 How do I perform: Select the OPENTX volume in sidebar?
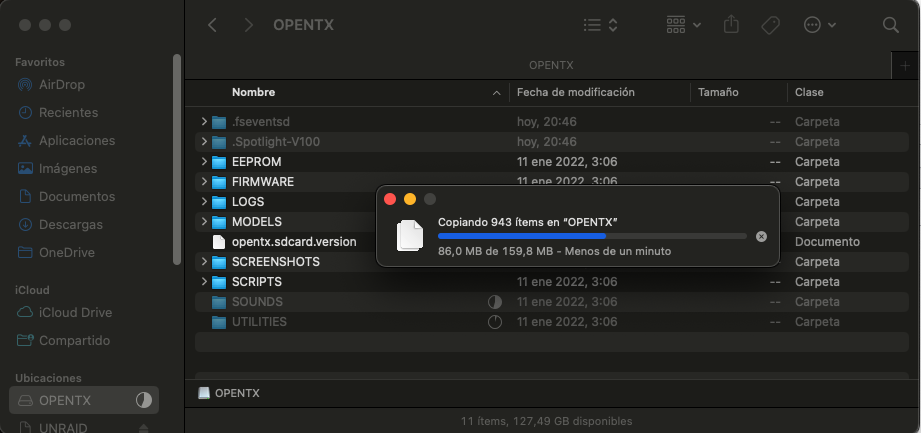(84, 401)
